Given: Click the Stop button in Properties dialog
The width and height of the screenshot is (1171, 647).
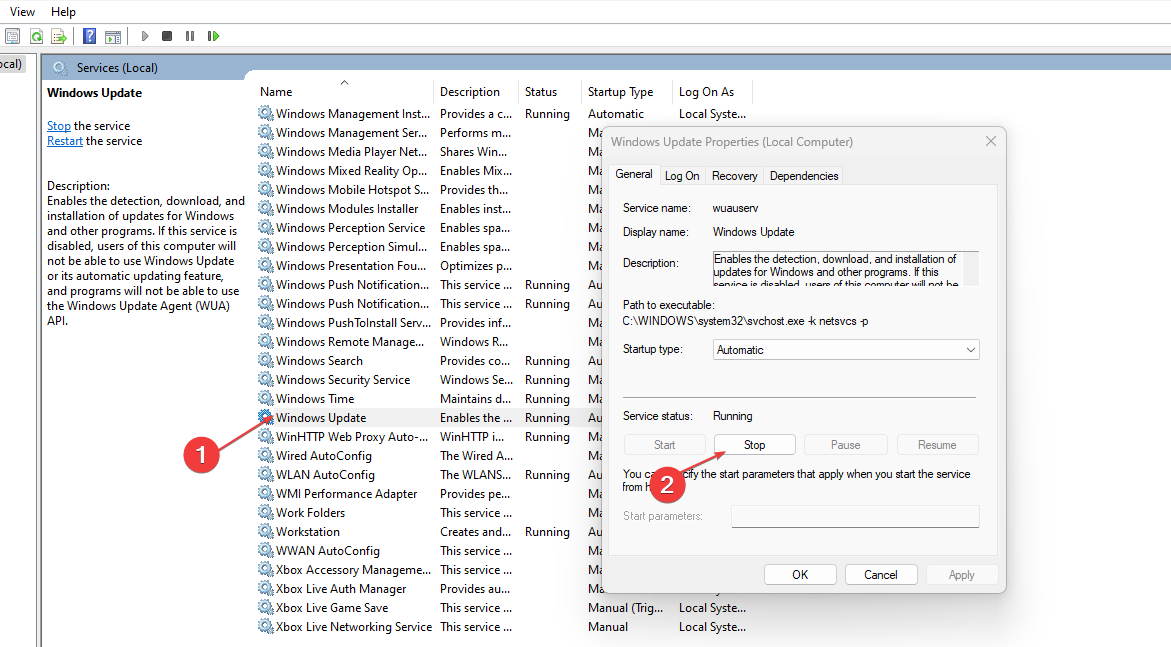Looking at the screenshot, I should [x=754, y=445].
